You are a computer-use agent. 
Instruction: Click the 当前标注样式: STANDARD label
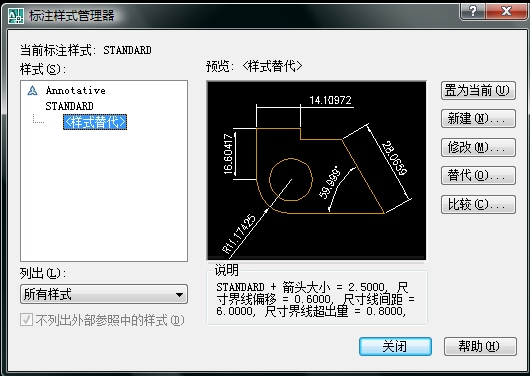[x=86, y=50]
